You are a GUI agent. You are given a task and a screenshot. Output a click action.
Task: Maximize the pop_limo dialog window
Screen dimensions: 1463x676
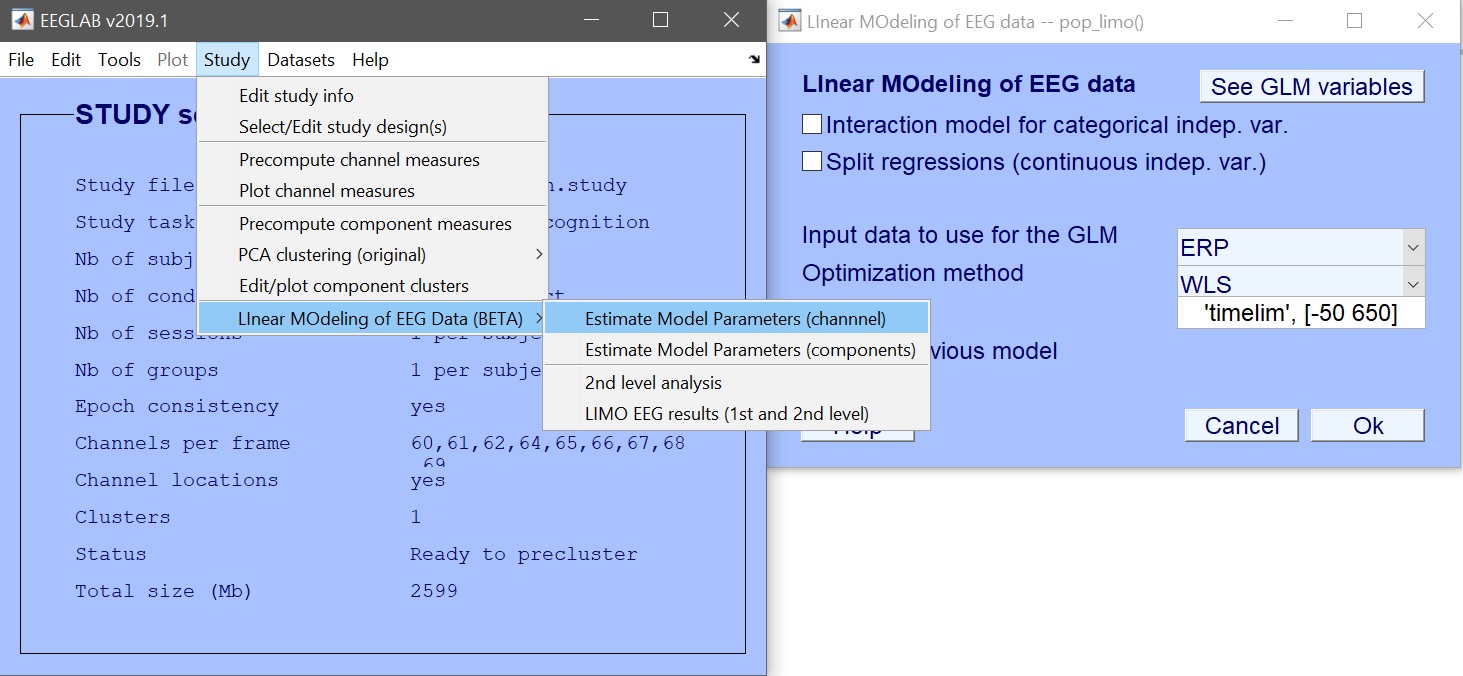click(1355, 21)
